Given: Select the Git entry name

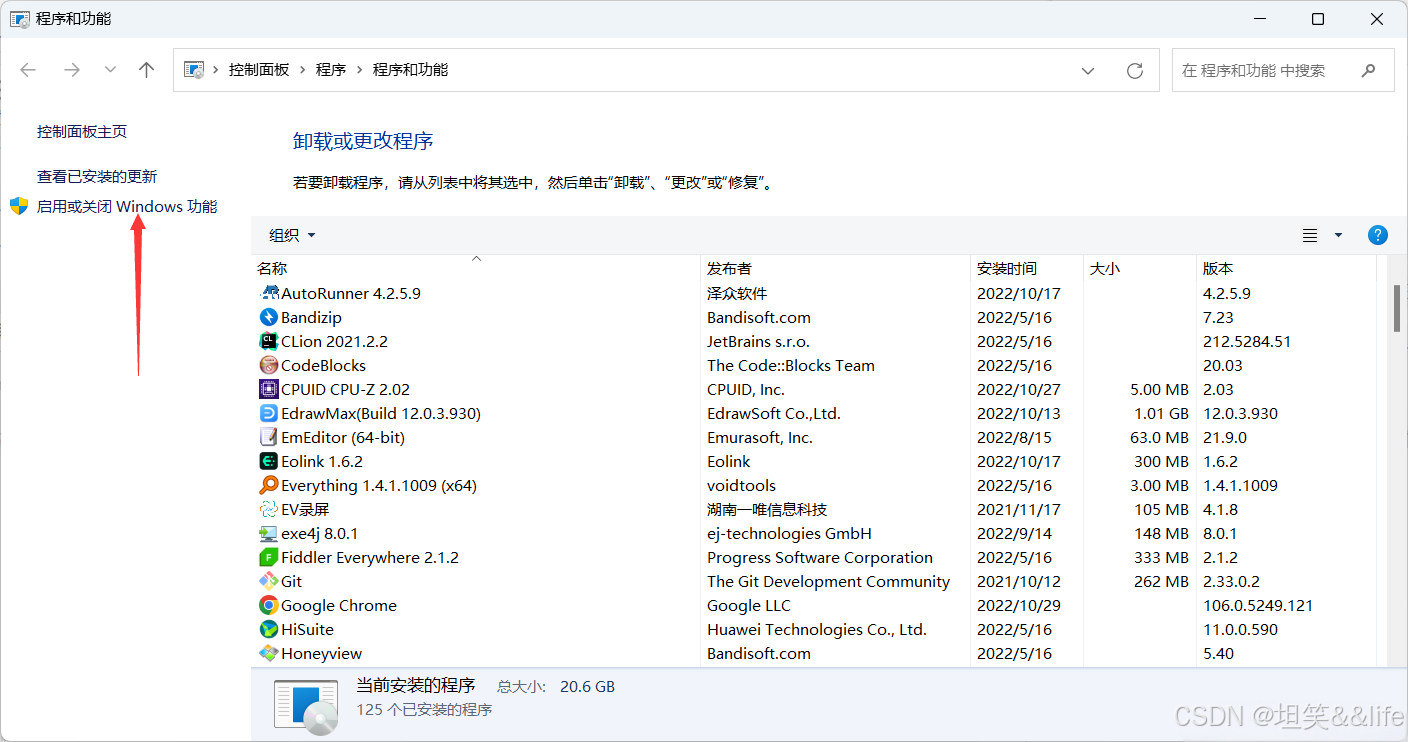Looking at the screenshot, I should (x=291, y=581).
